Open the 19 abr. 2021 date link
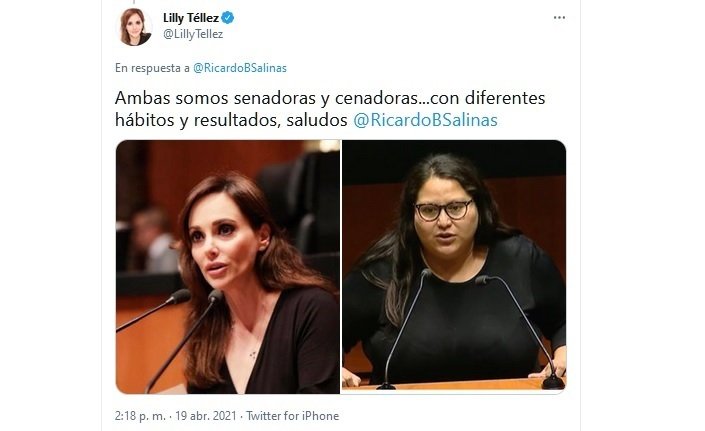705x431 pixels. [x=206, y=416]
